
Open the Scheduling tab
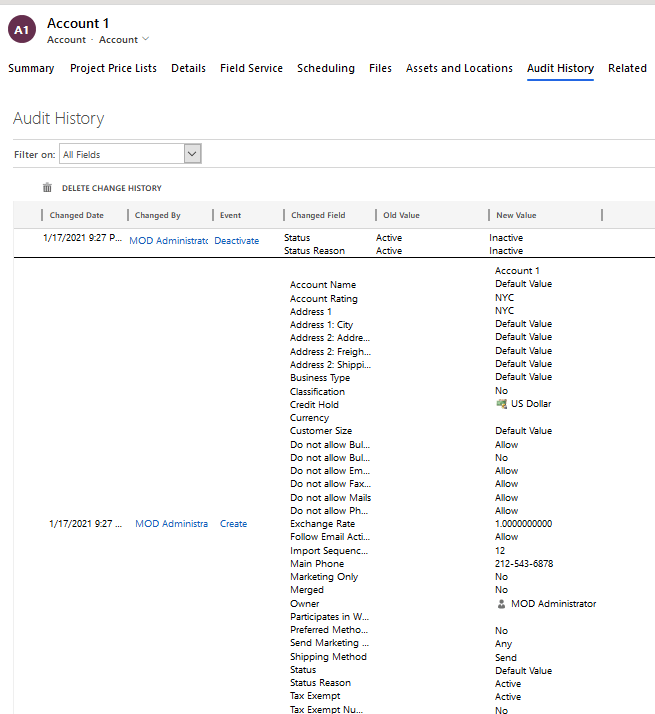coord(325,68)
